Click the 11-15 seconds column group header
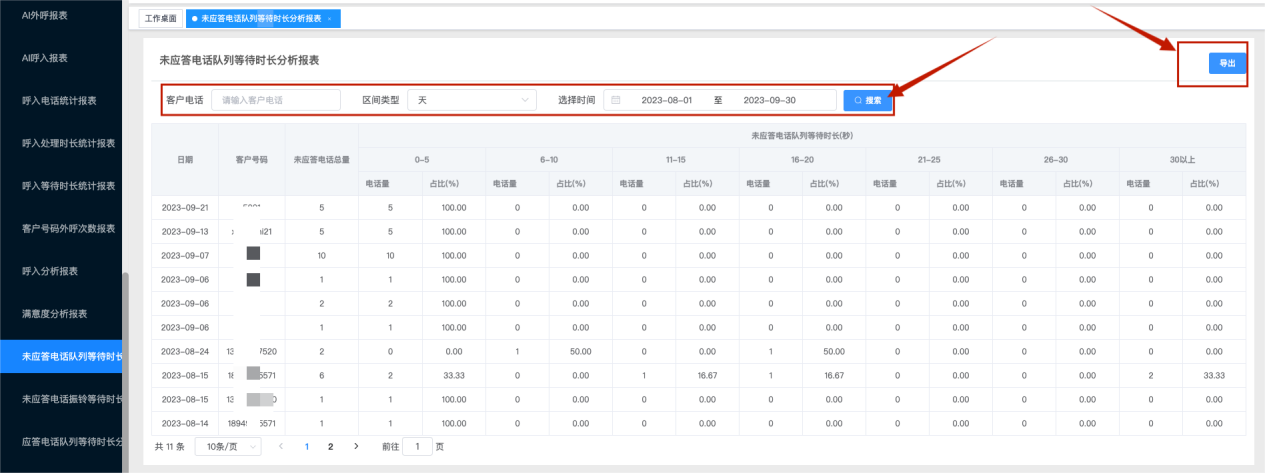1265x473 pixels. click(676, 159)
